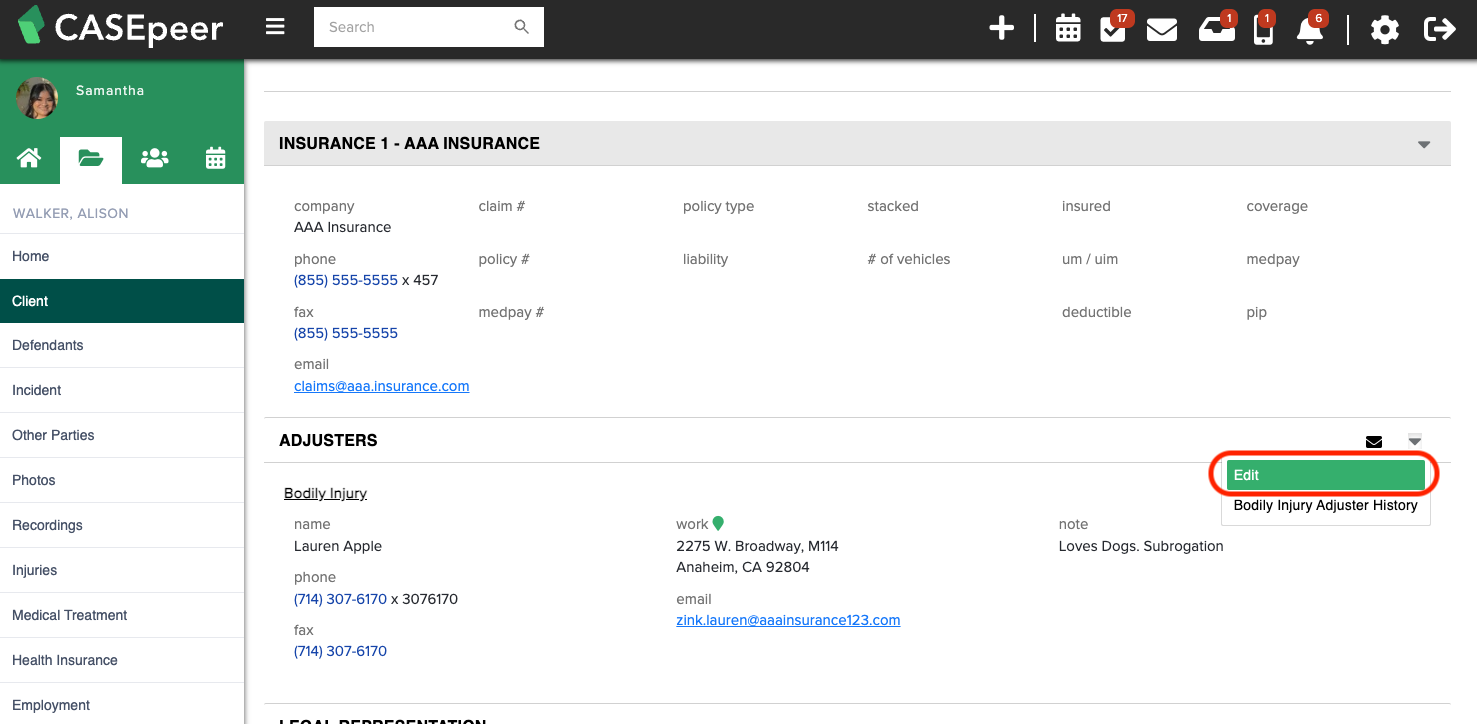Open the notifications bell icon

pos(1309,29)
